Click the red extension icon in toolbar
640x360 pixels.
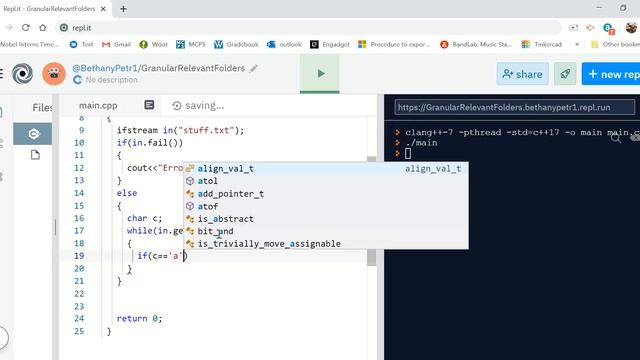[x=590, y=27]
